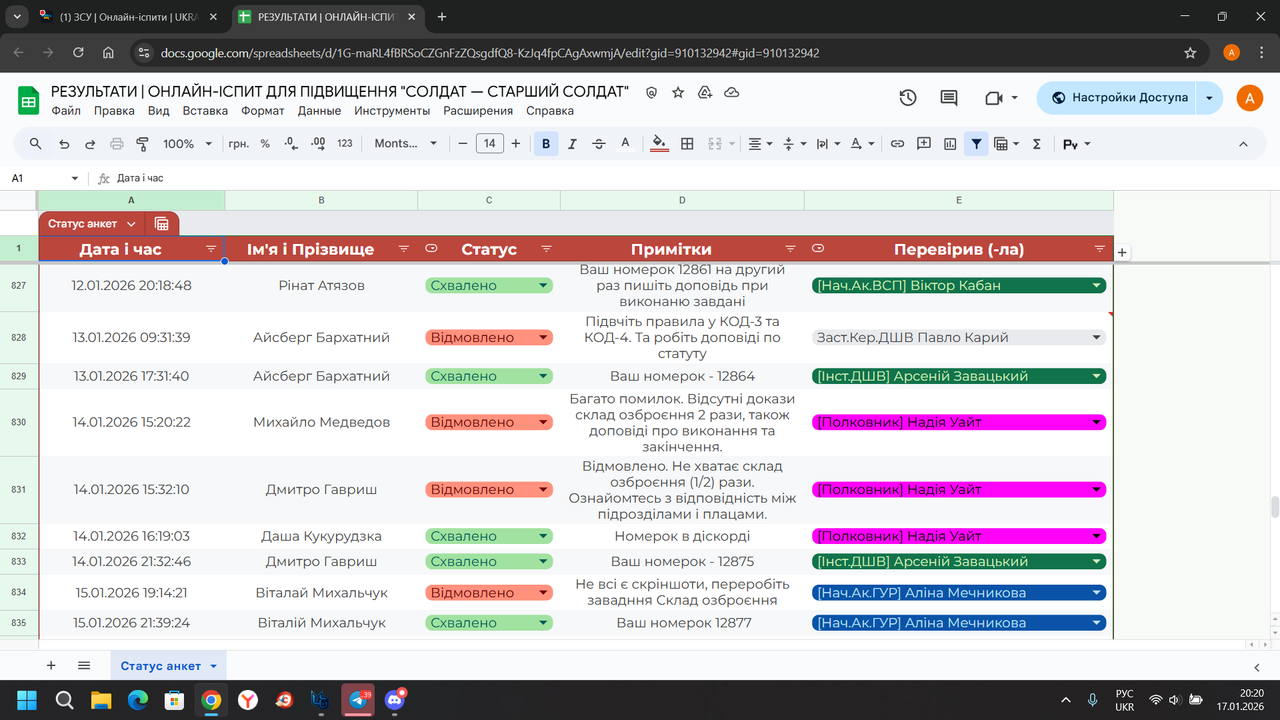Decrease font size with minus button

(x=463, y=144)
